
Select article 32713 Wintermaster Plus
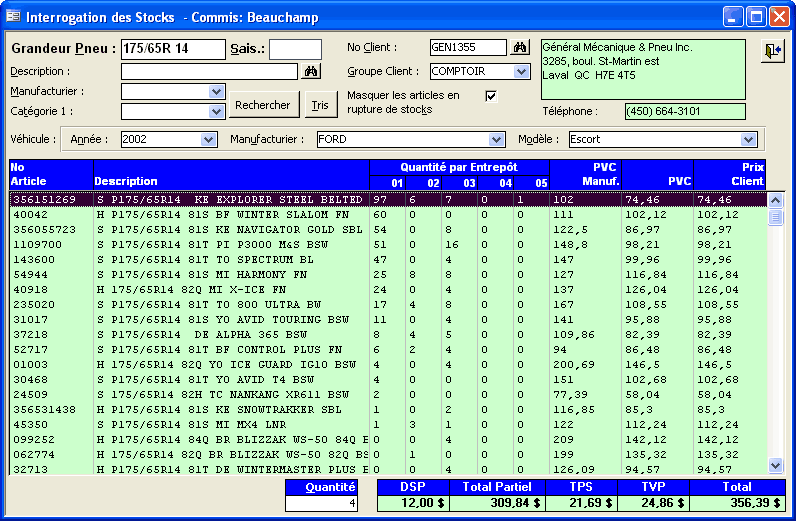[x=388, y=469]
